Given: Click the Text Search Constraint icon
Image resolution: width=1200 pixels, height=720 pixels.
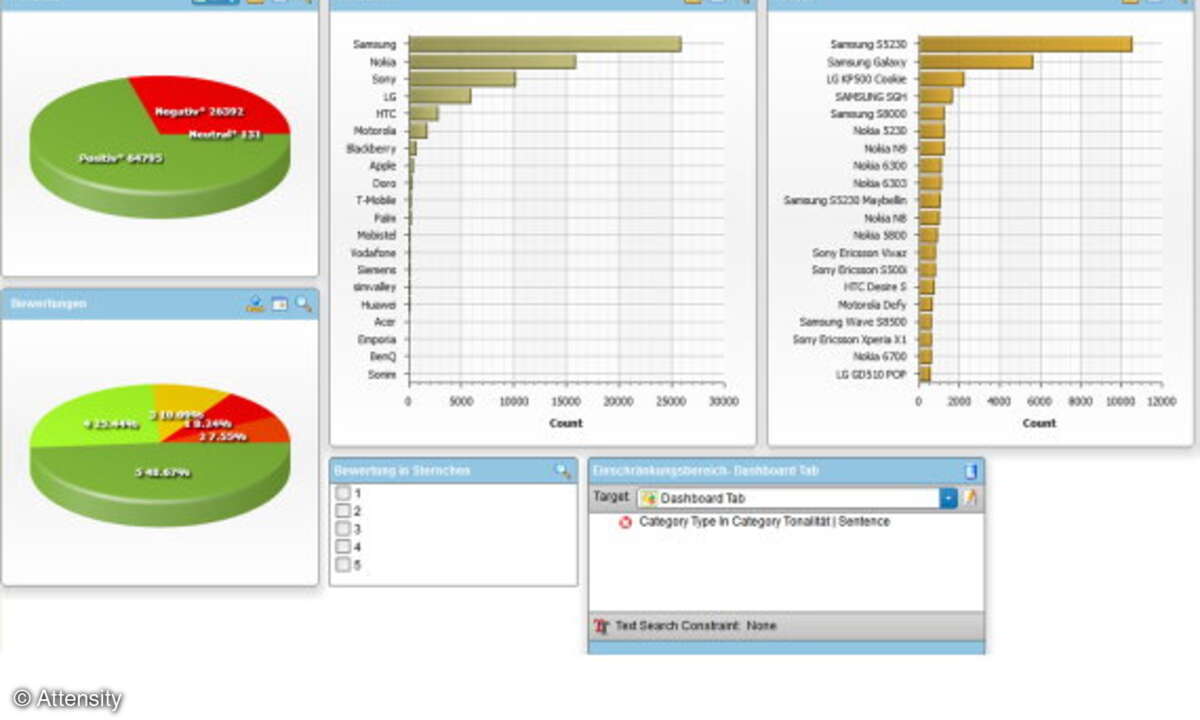Looking at the screenshot, I should pos(601,626).
